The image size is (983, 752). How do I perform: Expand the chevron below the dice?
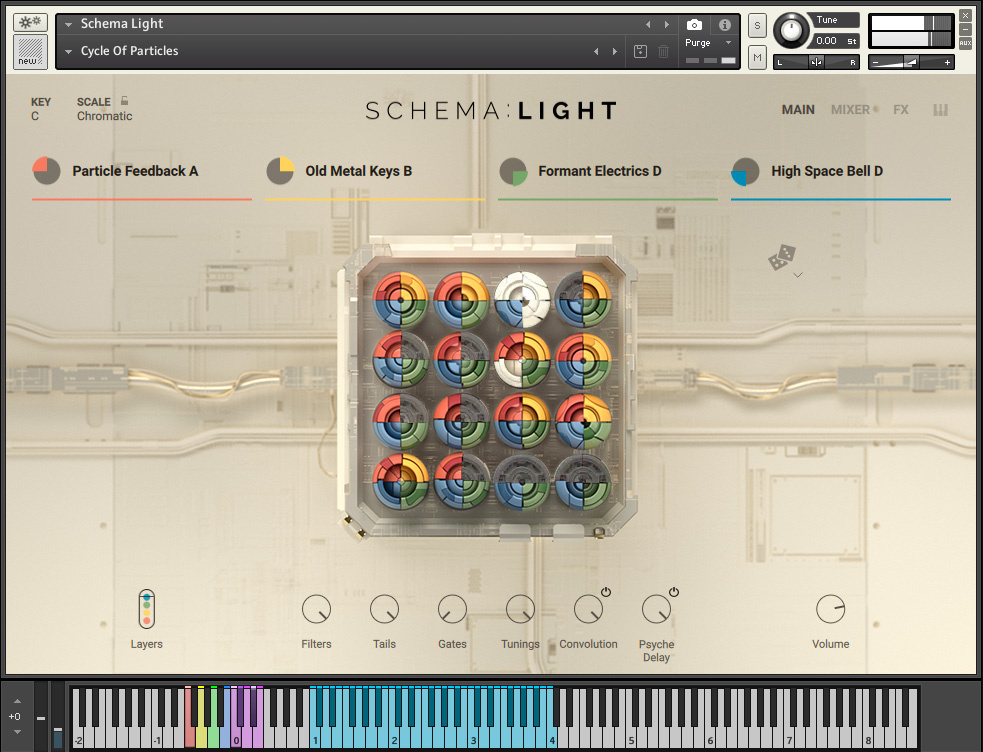pos(797,274)
